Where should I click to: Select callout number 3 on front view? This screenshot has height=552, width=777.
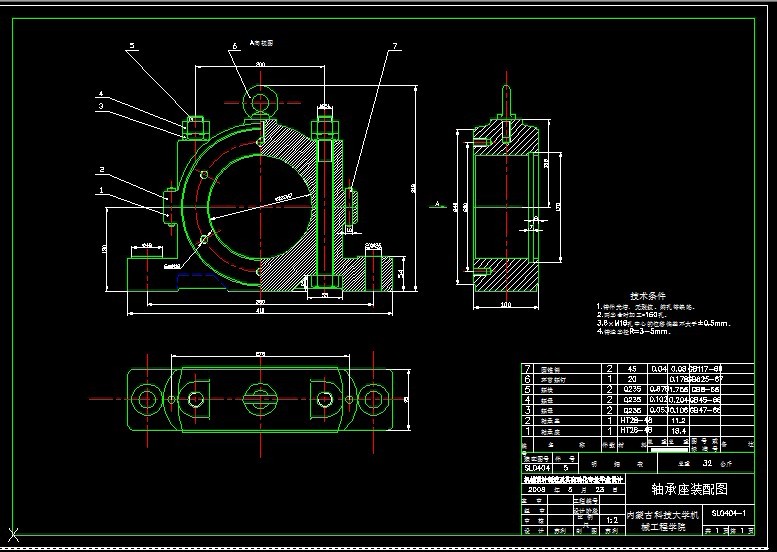[x=101, y=106]
